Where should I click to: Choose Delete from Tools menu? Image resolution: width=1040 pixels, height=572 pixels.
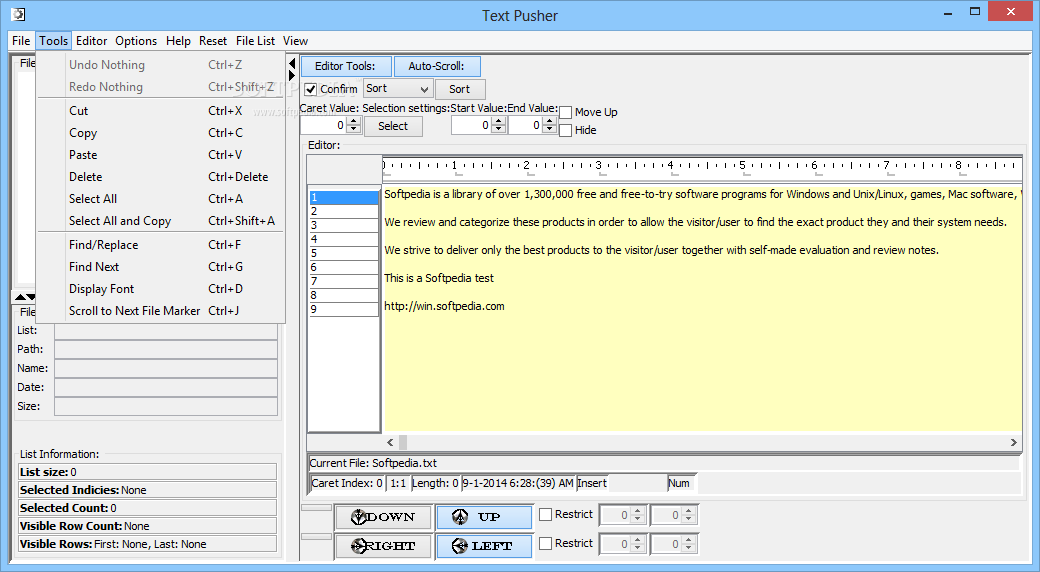click(161, 177)
